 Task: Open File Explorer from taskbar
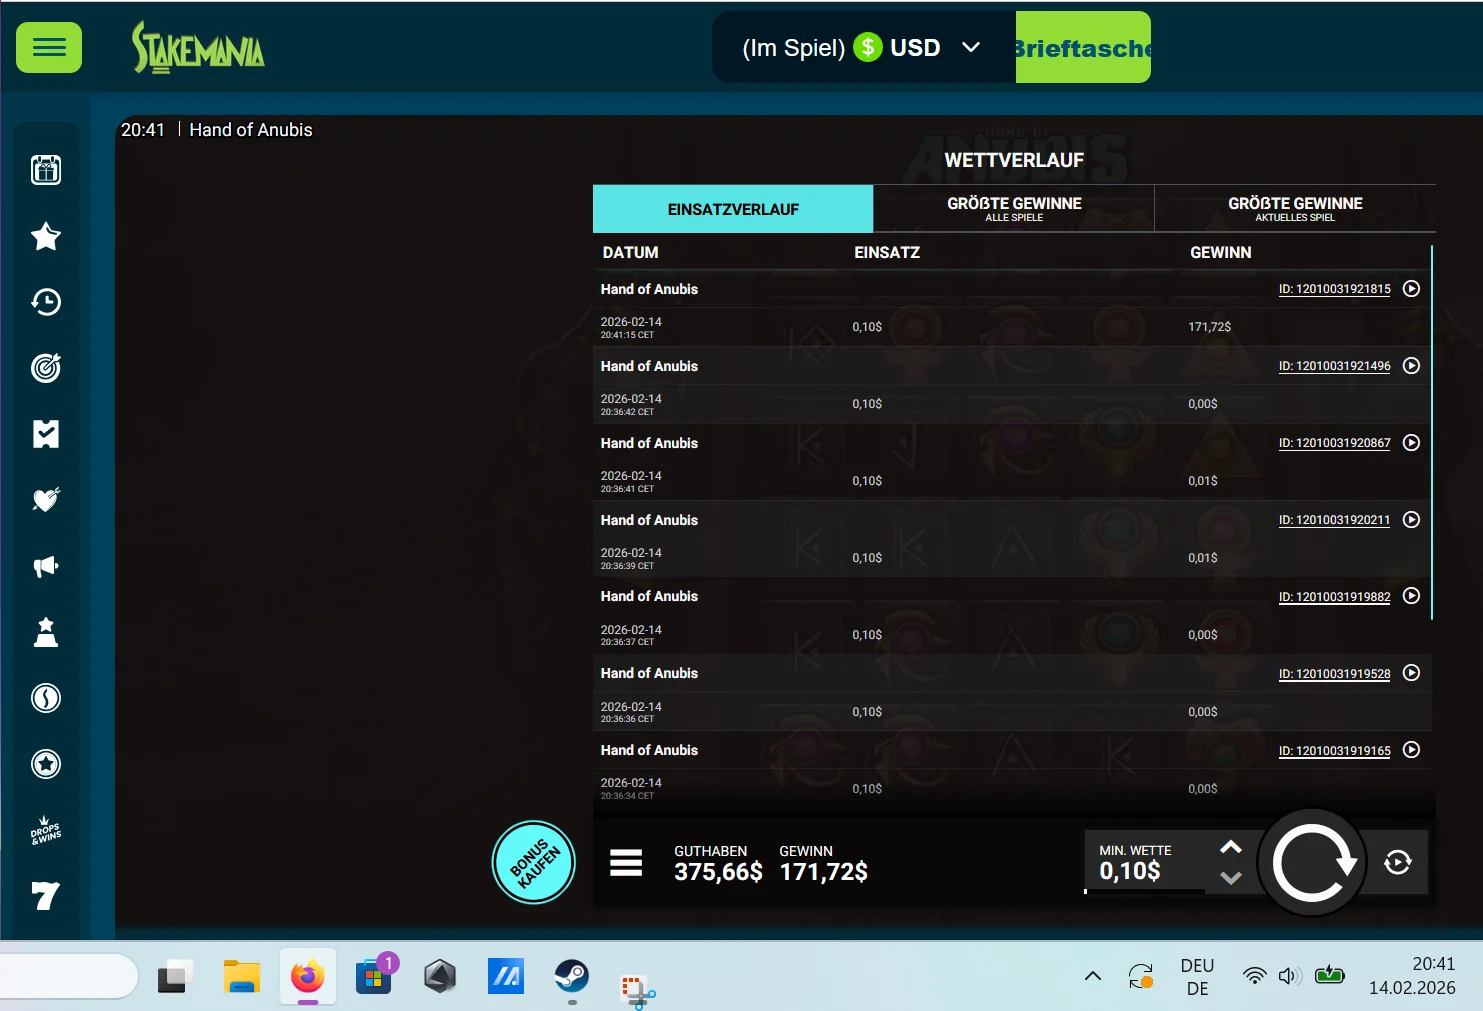(241, 976)
